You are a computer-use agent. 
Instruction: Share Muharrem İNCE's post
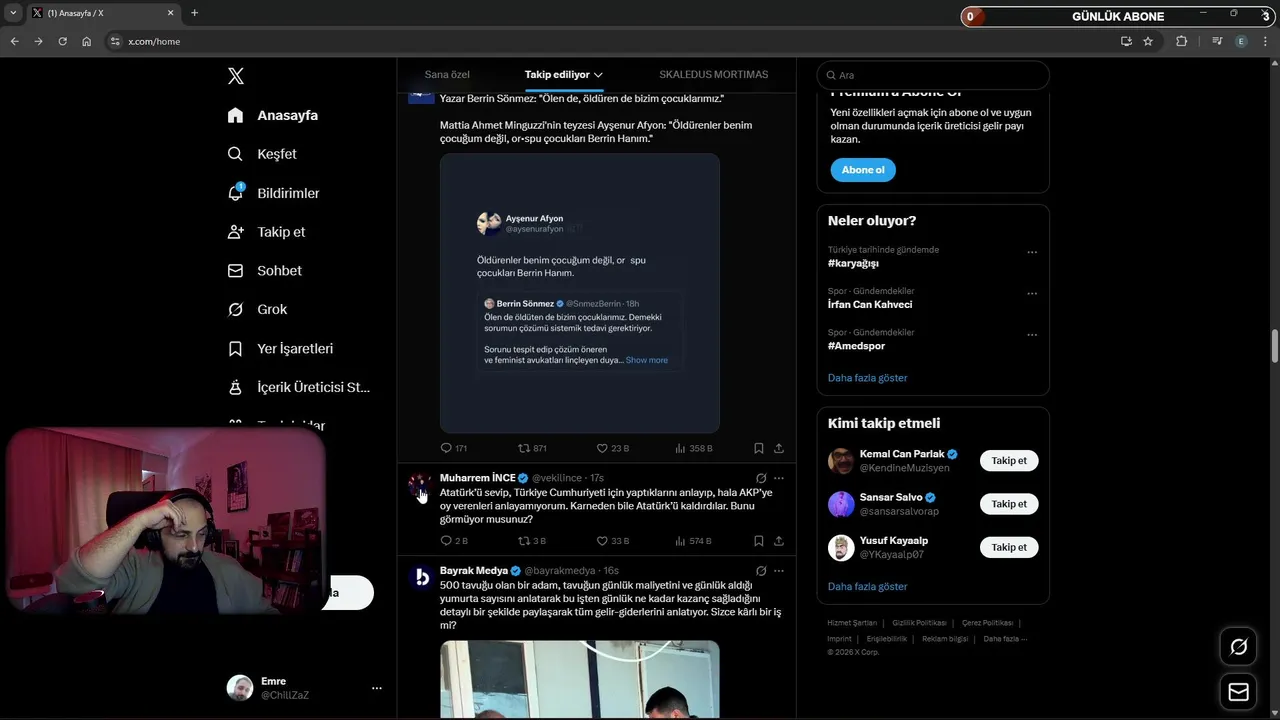[779, 541]
